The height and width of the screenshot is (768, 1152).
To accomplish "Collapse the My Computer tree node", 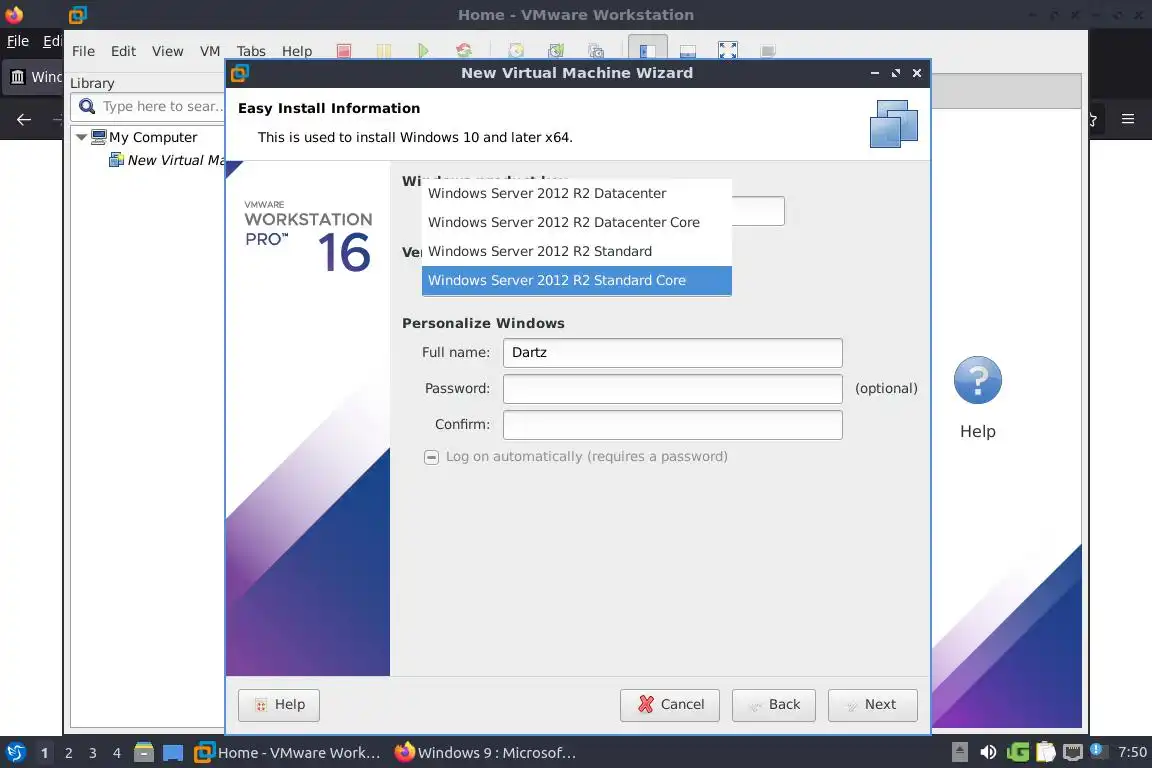I will pos(81,137).
